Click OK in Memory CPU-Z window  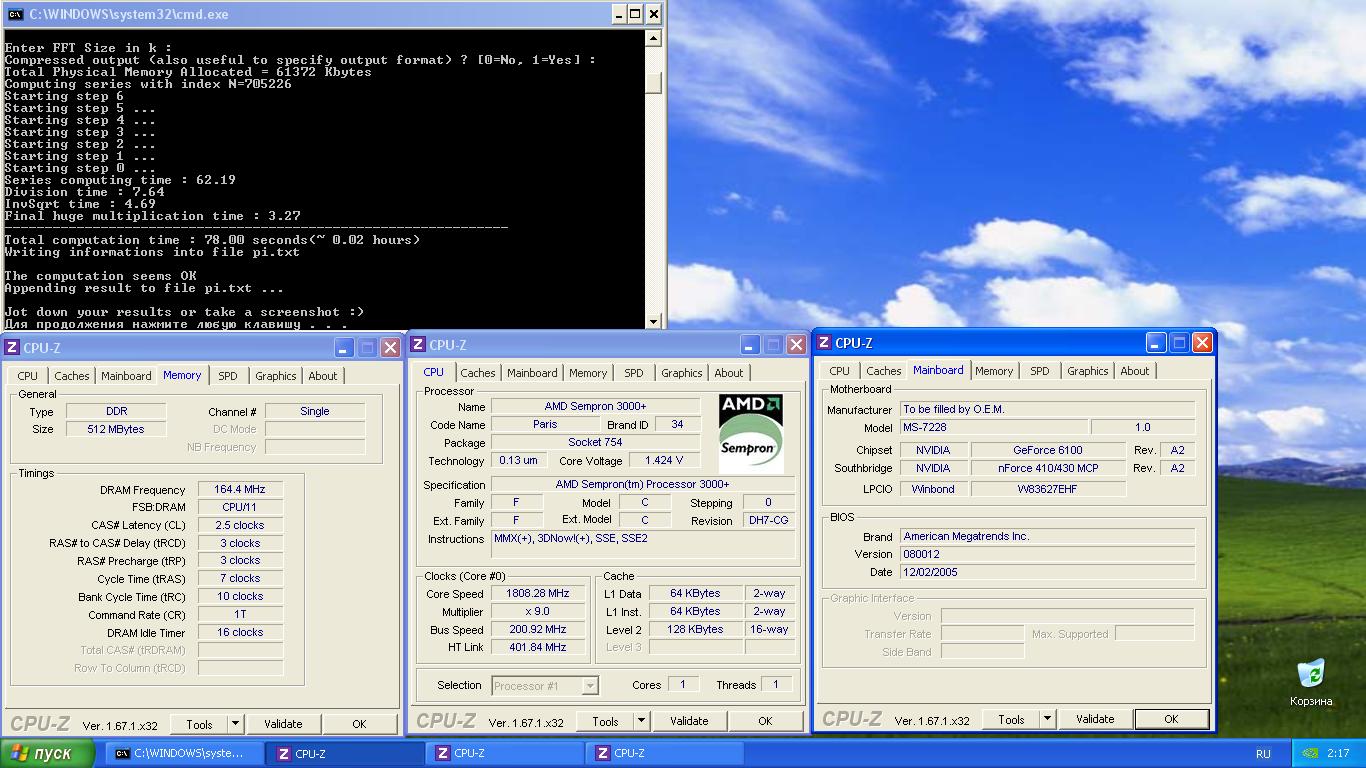(359, 724)
